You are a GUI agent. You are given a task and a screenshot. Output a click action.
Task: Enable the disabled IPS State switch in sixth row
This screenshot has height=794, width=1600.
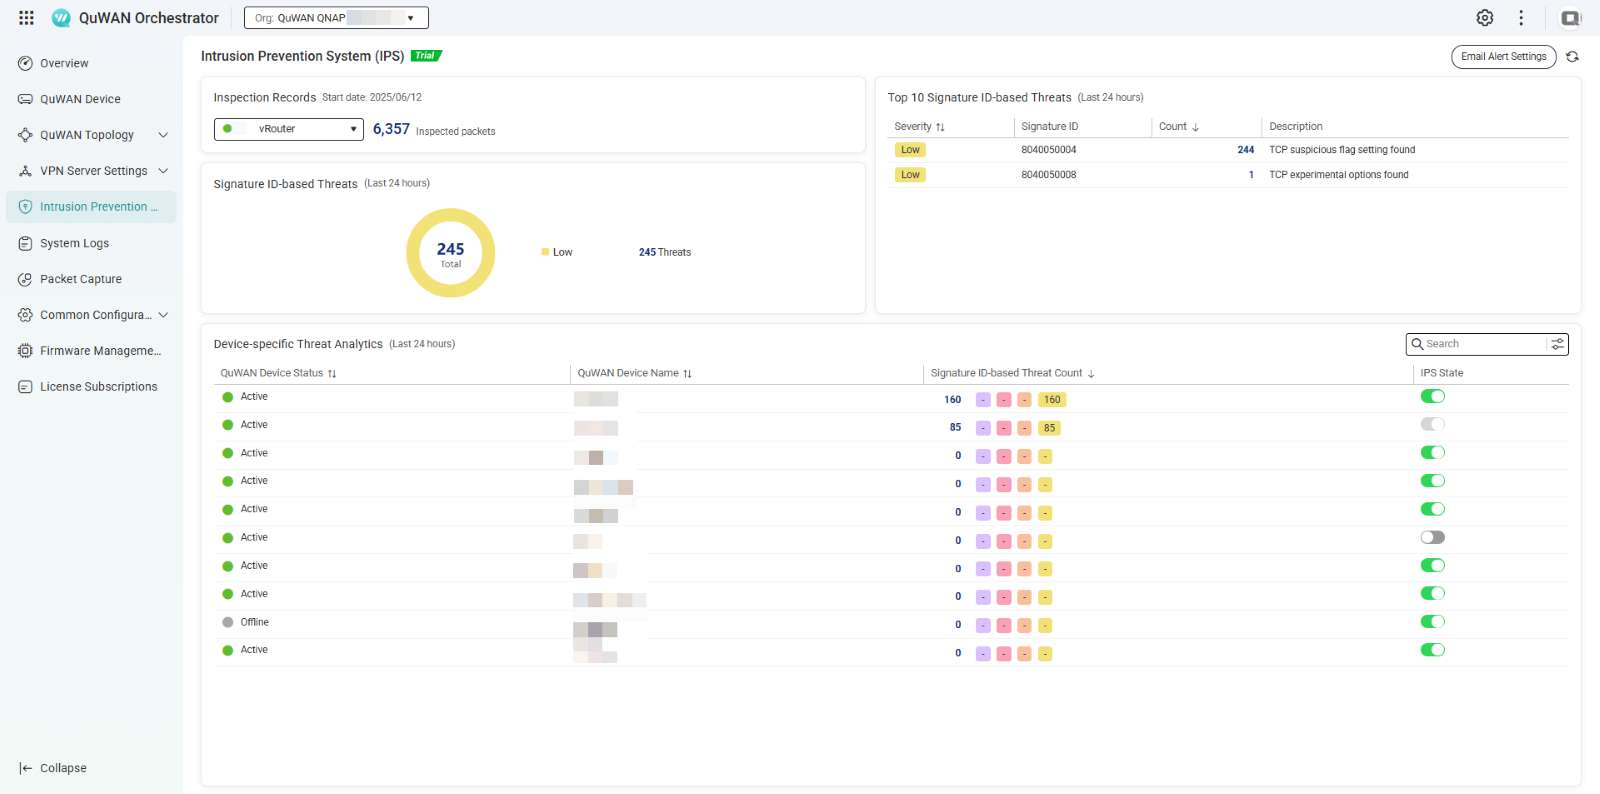click(x=1433, y=537)
